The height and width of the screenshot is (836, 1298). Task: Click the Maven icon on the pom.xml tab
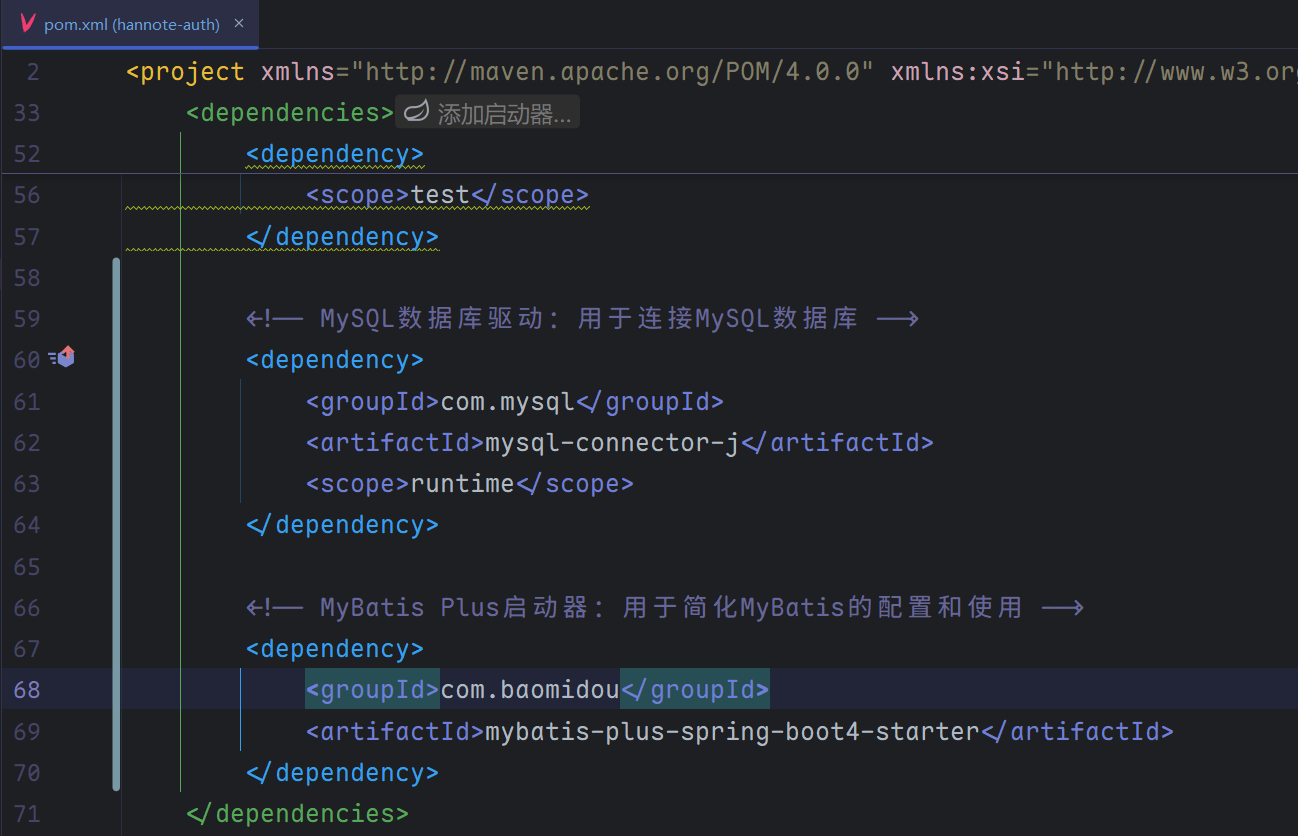(27, 24)
